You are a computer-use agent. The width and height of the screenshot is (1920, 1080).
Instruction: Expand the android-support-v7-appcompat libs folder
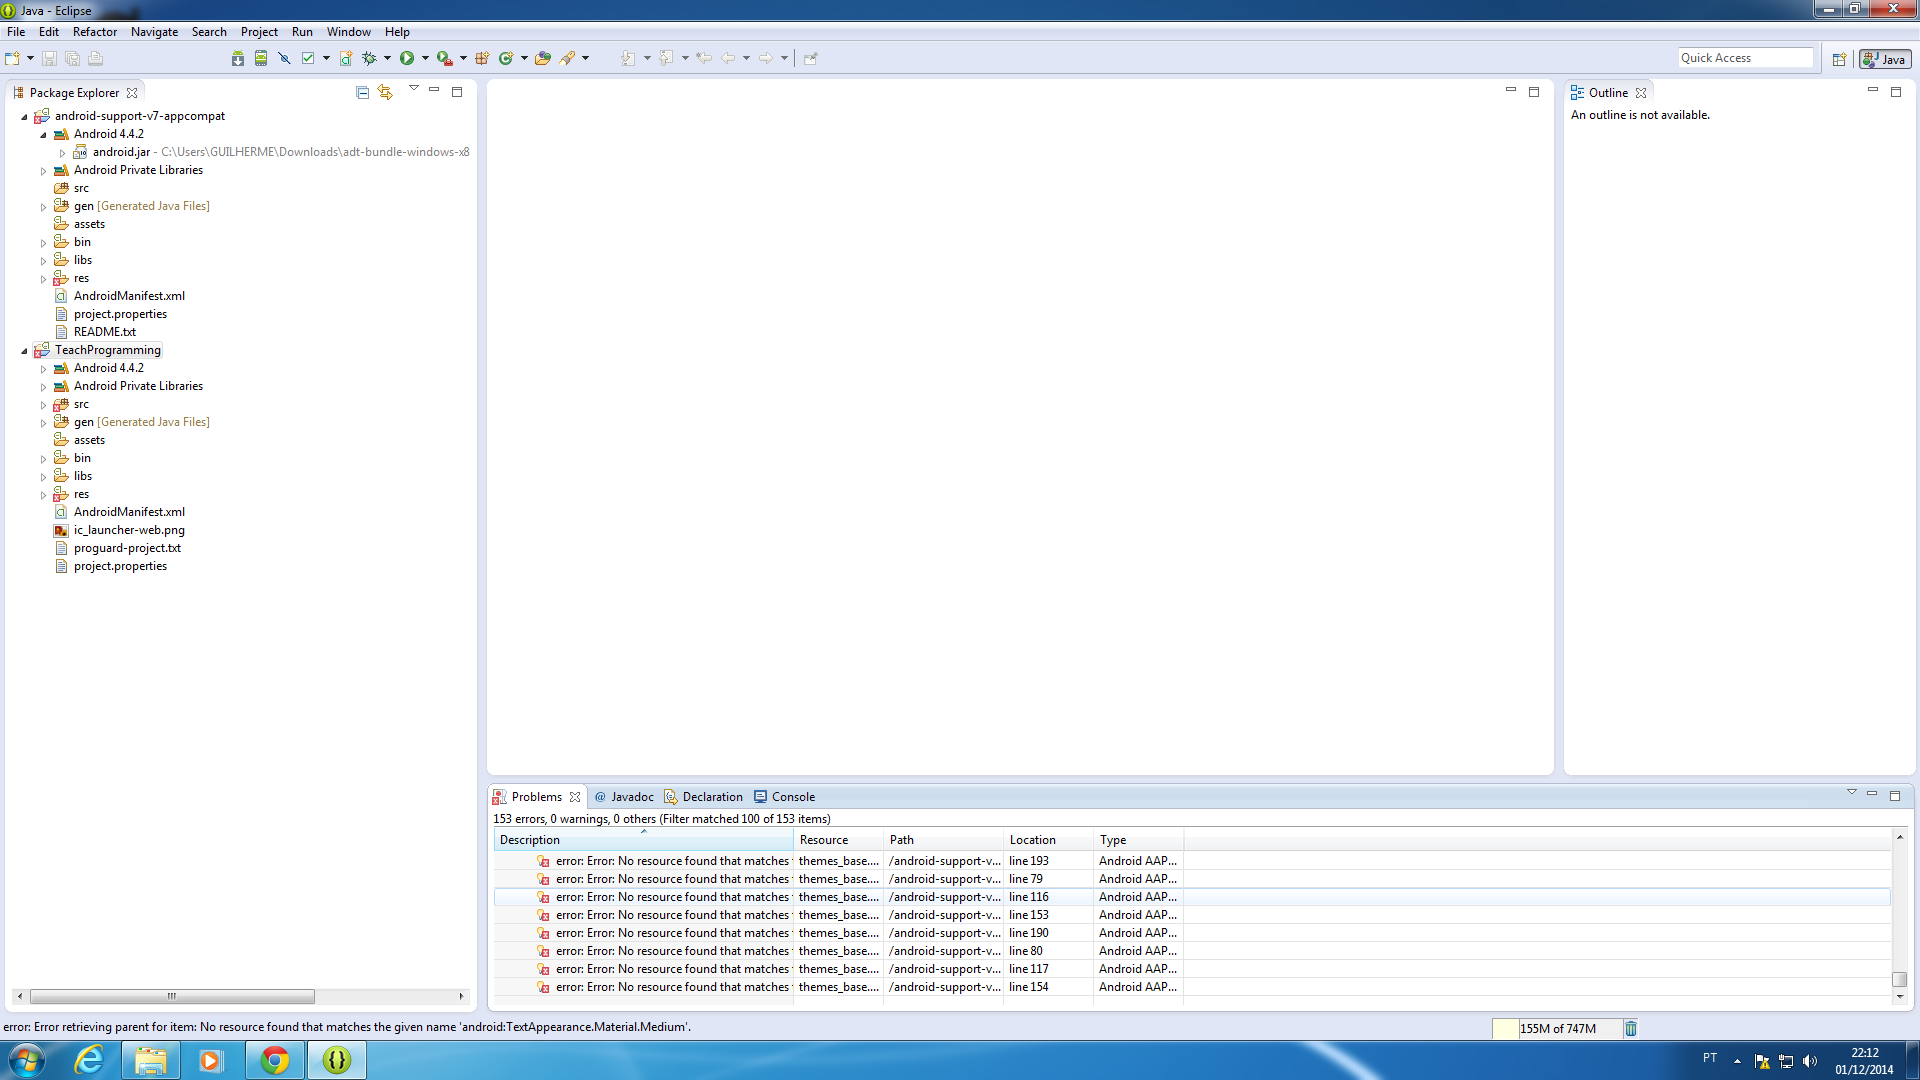[x=44, y=260]
